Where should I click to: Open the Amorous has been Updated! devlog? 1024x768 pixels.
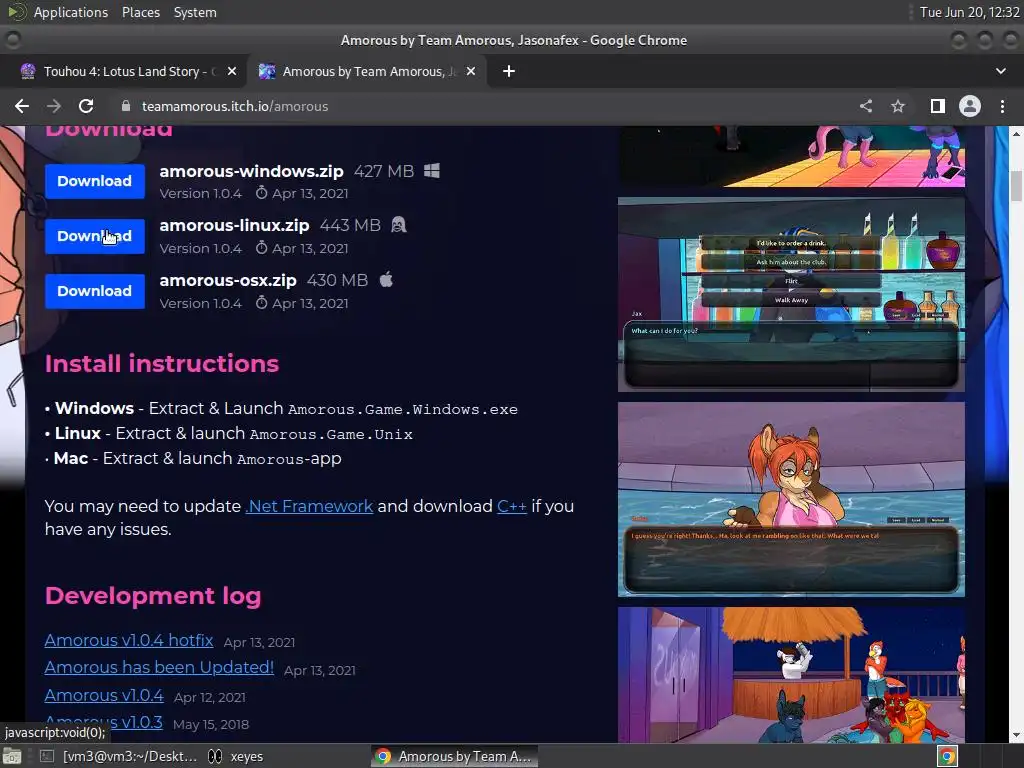(x=159, y=667)
